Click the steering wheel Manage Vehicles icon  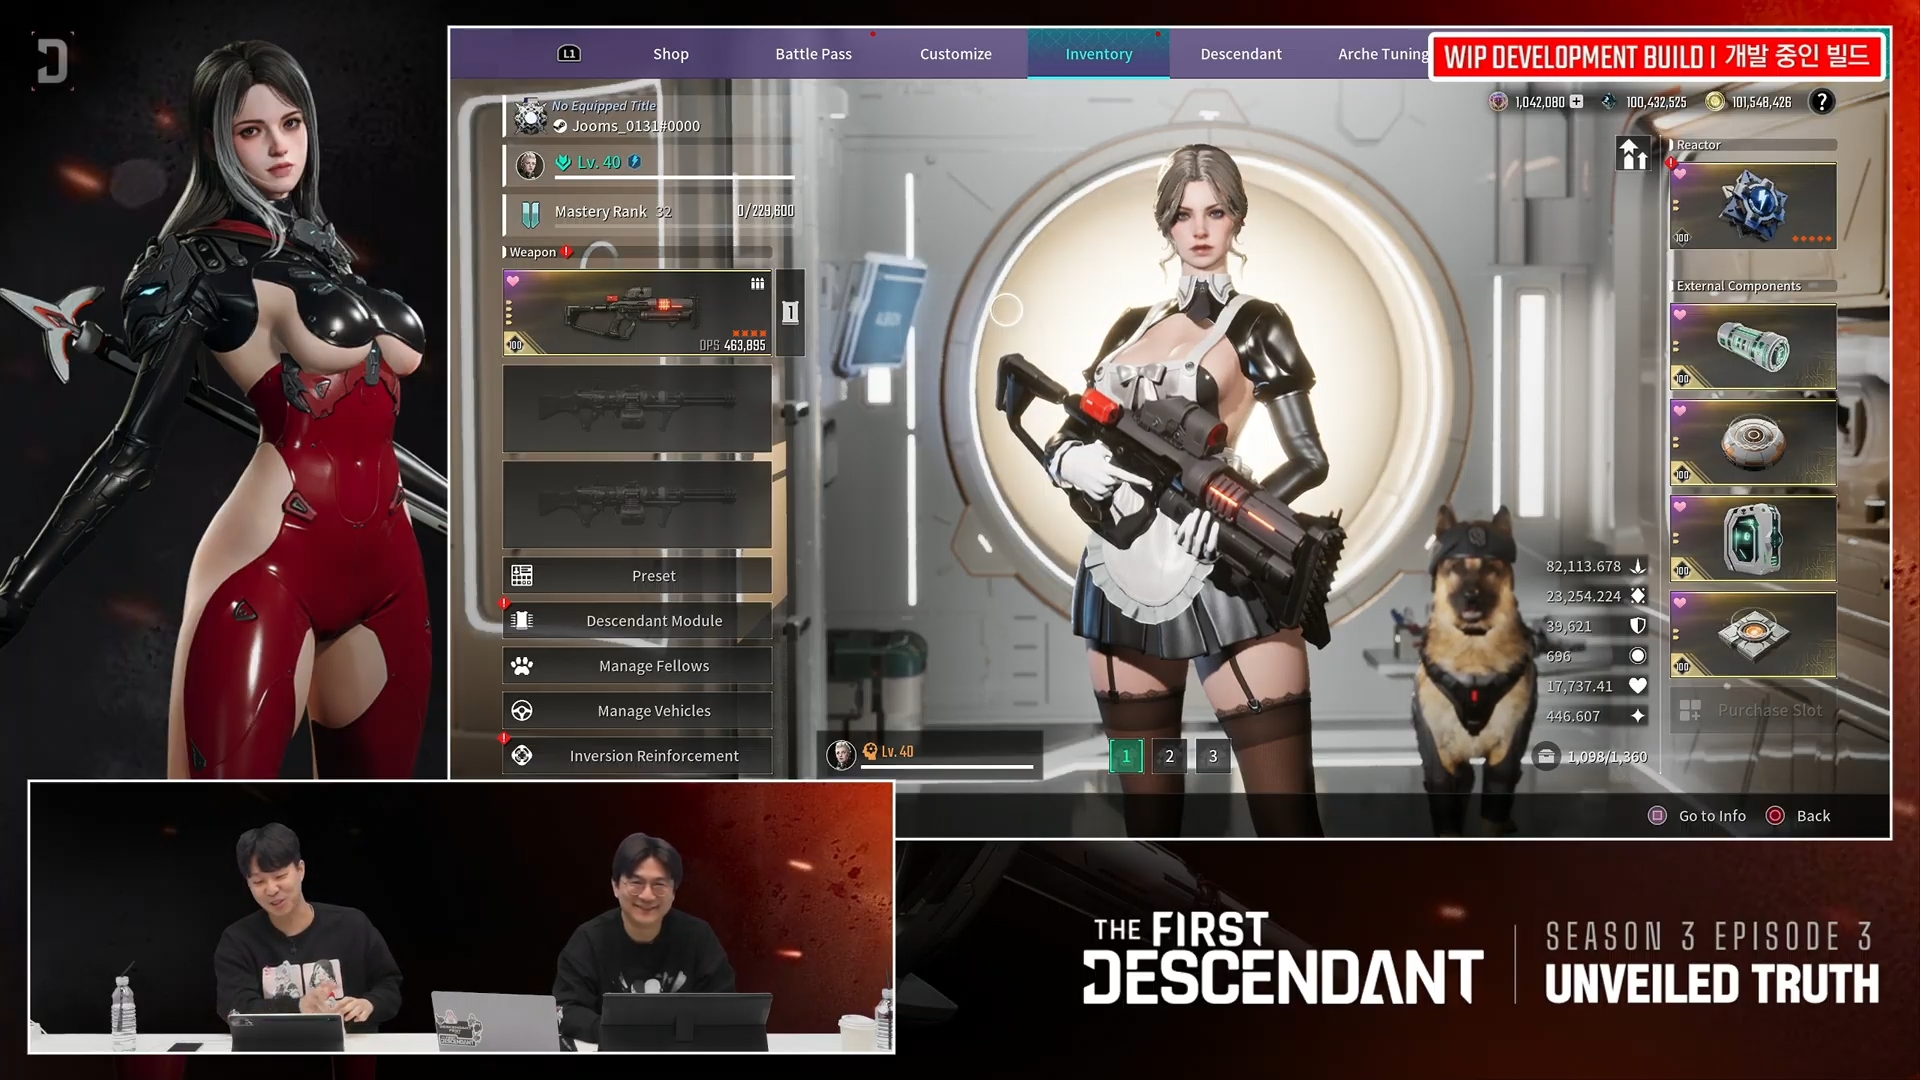[522, 711]
